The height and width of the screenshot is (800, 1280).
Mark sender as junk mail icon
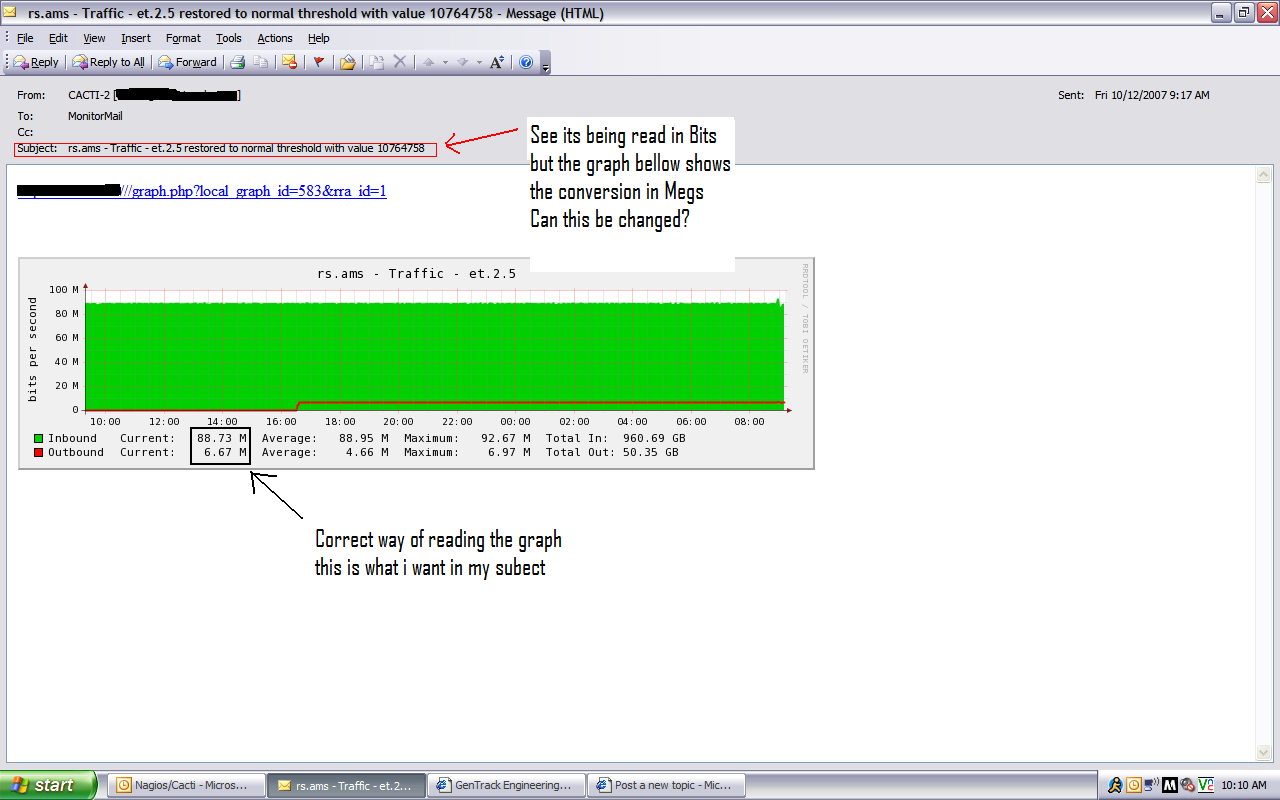tap(289, 62)
